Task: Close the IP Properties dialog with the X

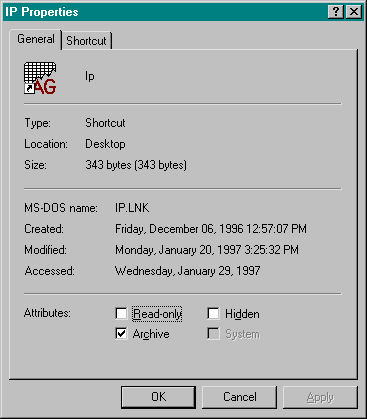Action: (x=353, y=12)
